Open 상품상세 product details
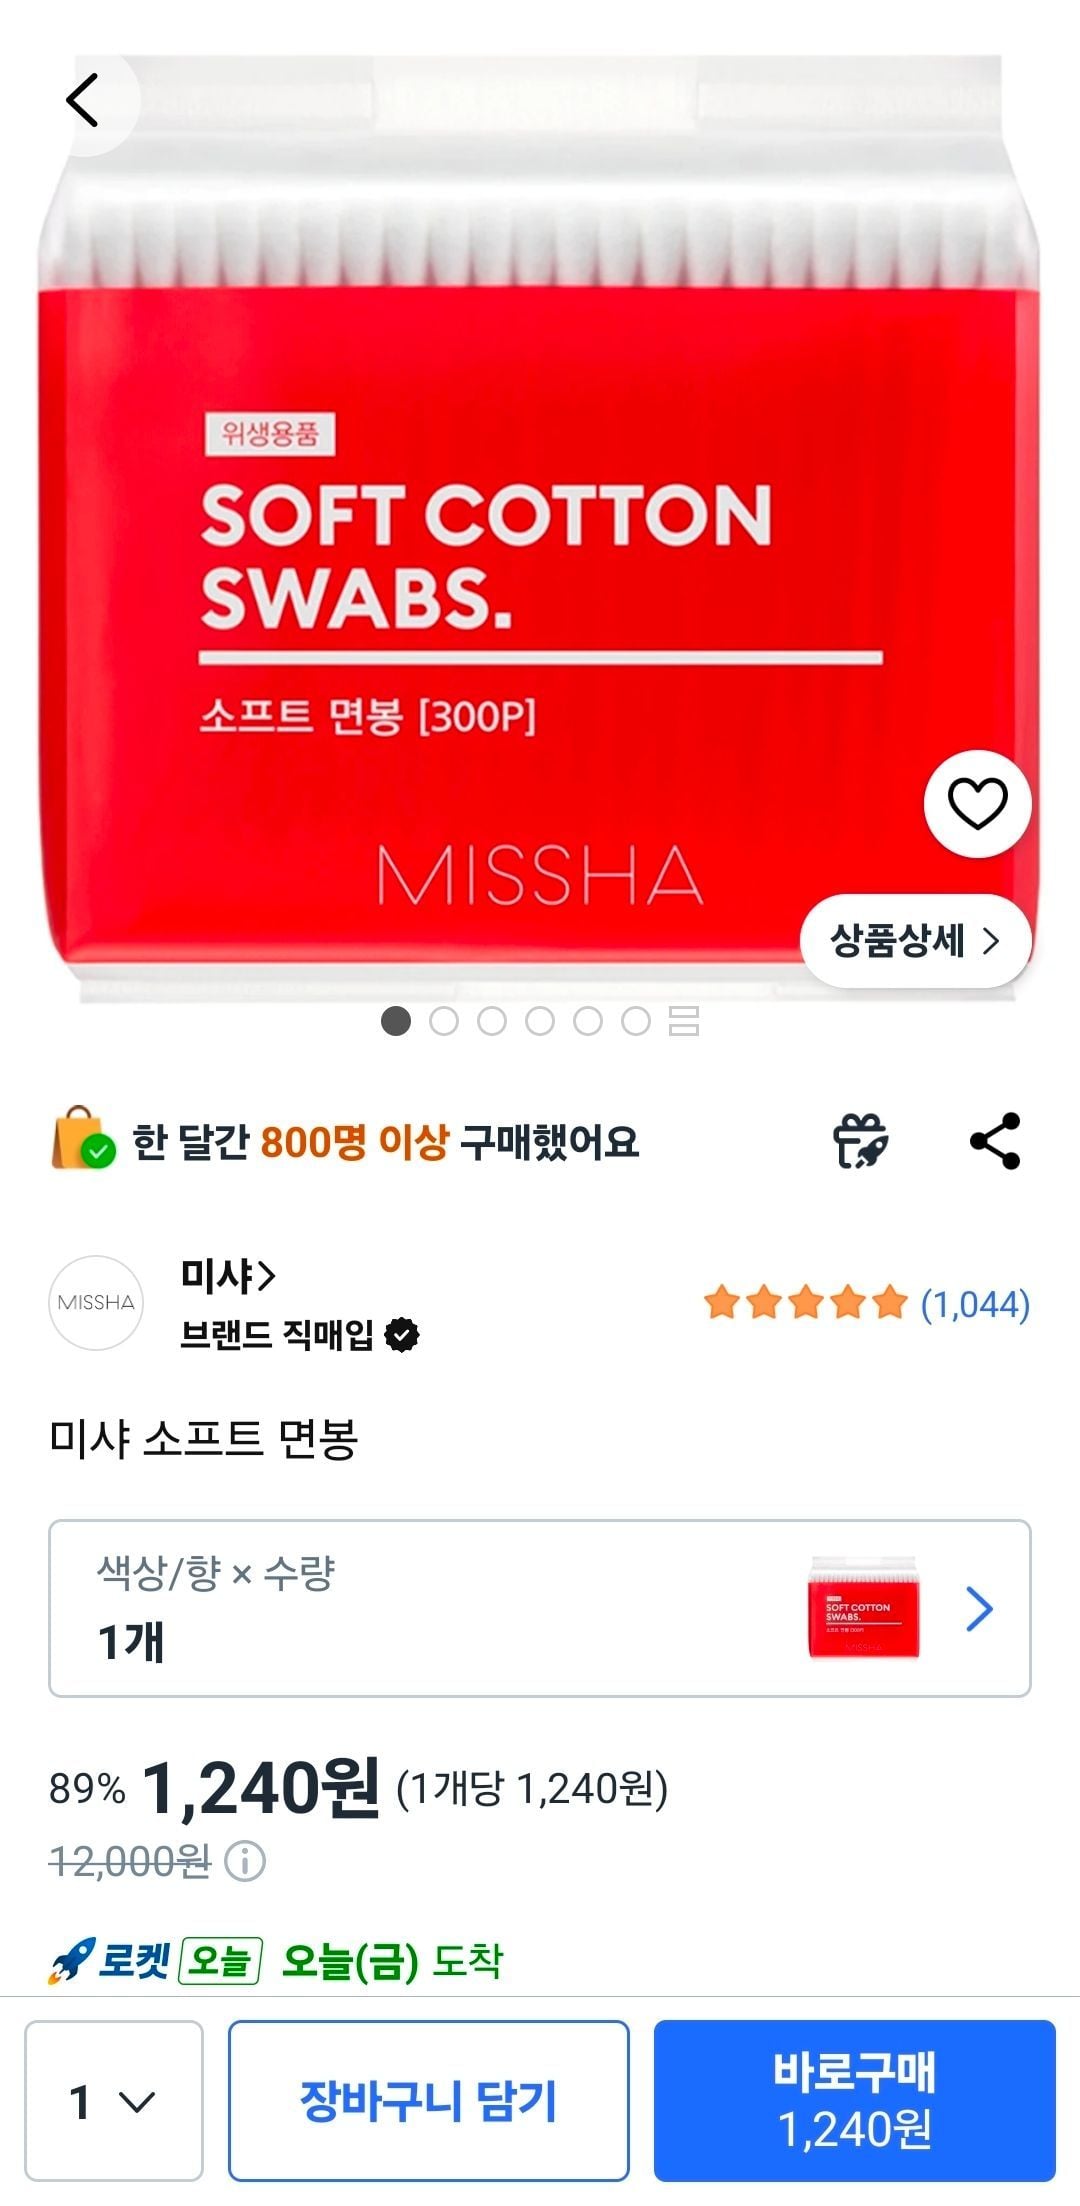 pyautogui.click(x=915, y=941)
